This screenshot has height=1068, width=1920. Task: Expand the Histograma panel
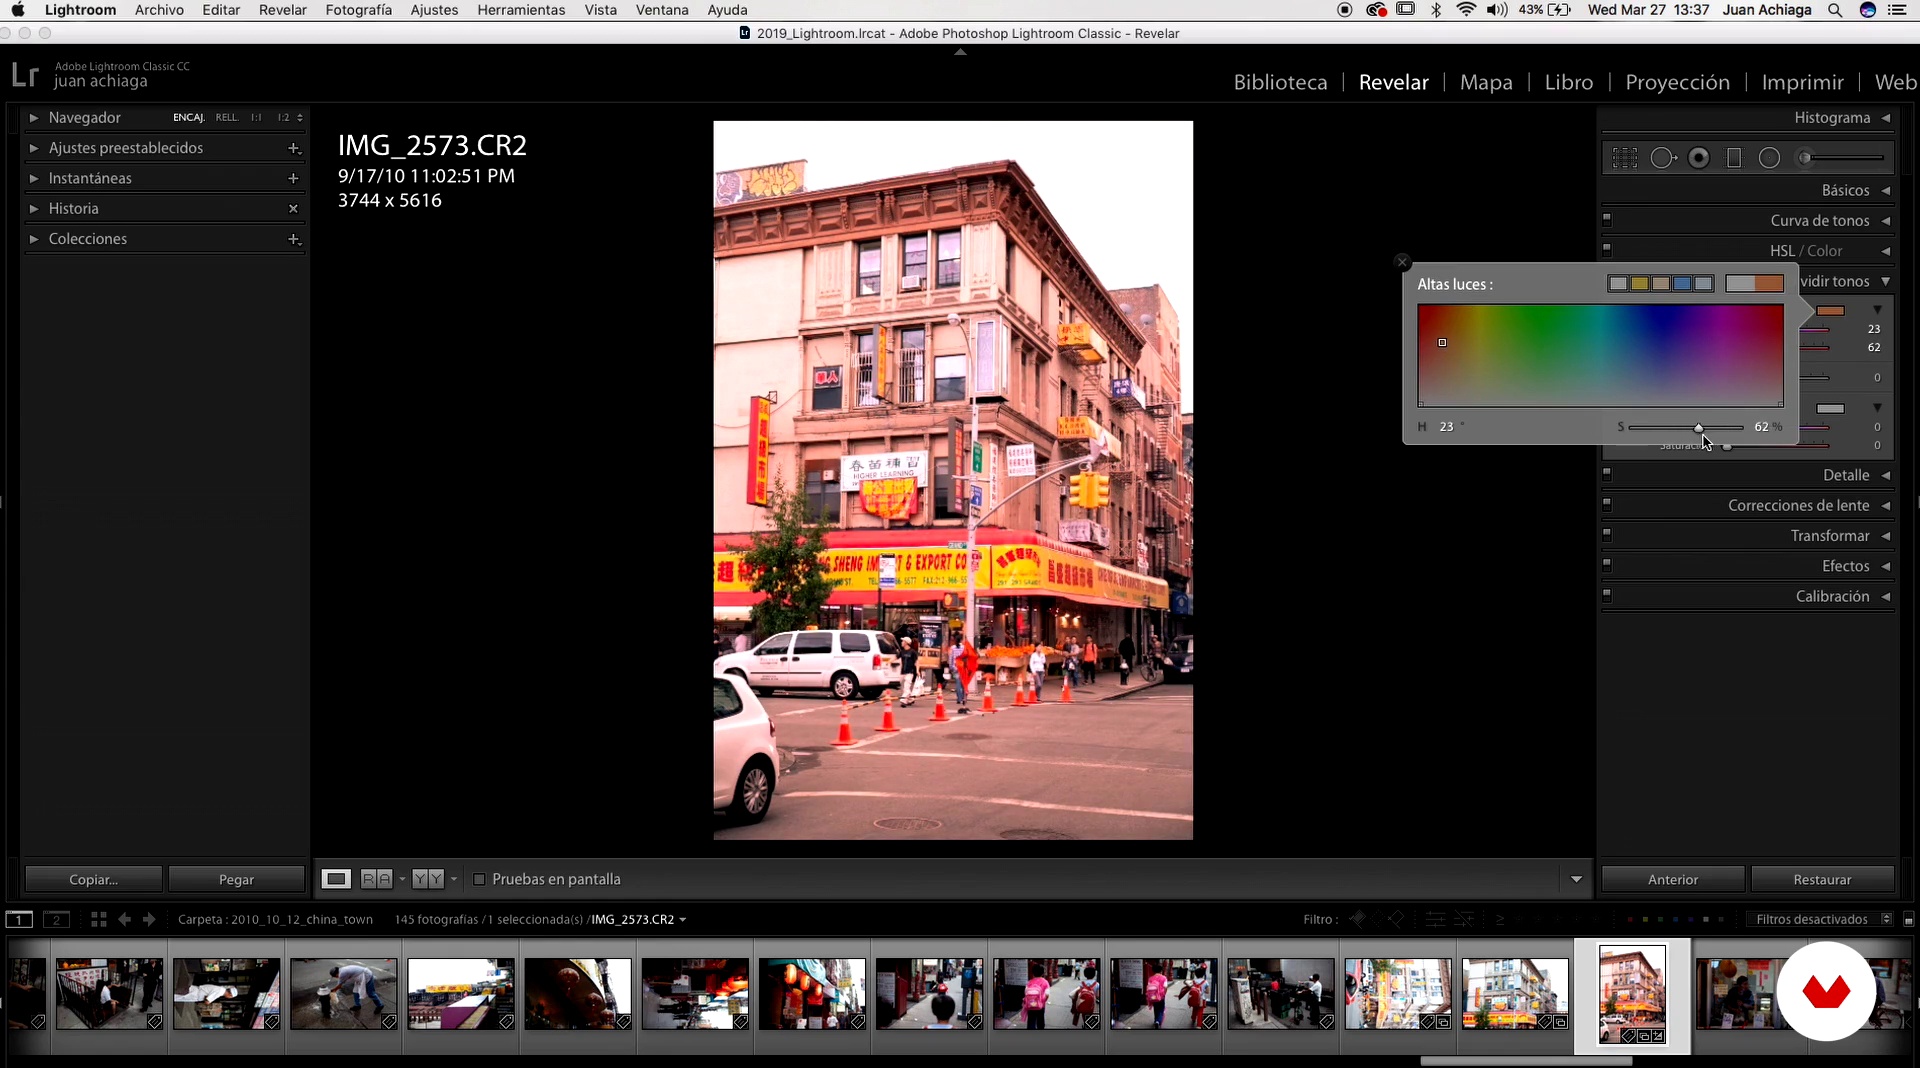(1886, 118)
